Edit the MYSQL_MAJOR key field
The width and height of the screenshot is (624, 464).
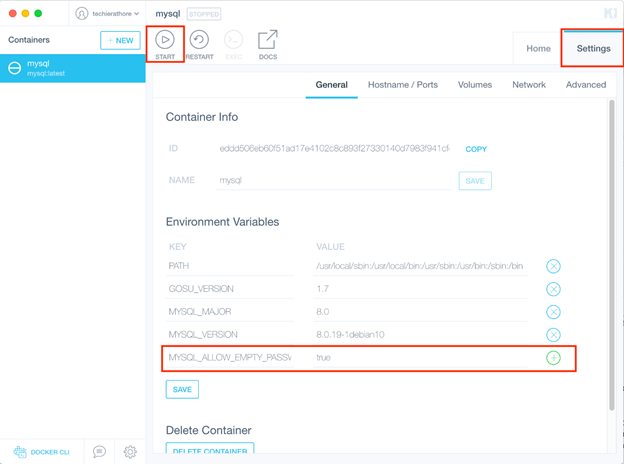coord(230,312)
